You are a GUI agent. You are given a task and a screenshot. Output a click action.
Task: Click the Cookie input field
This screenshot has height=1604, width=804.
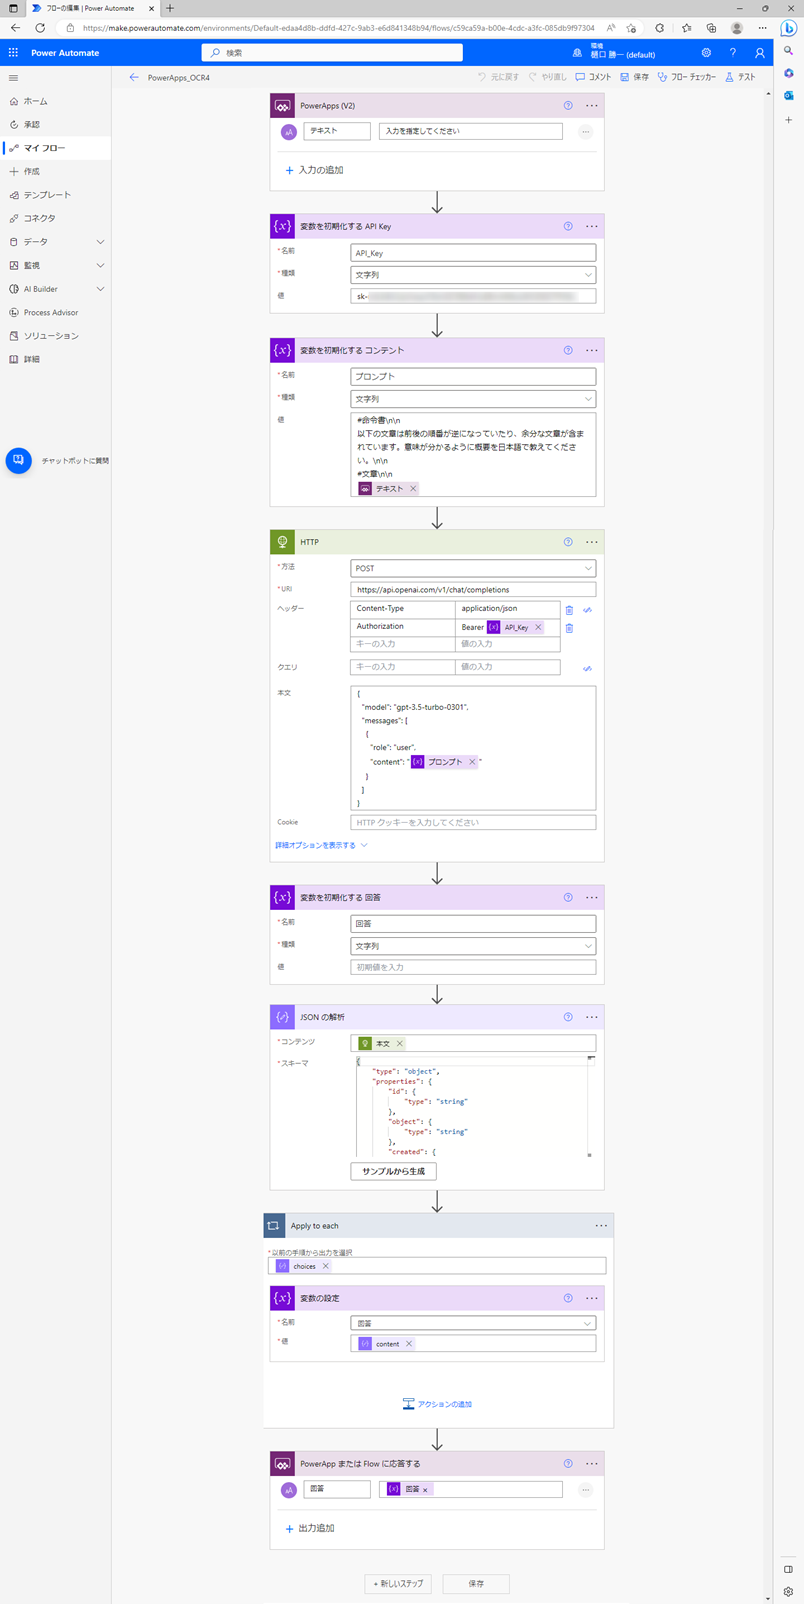473,822
